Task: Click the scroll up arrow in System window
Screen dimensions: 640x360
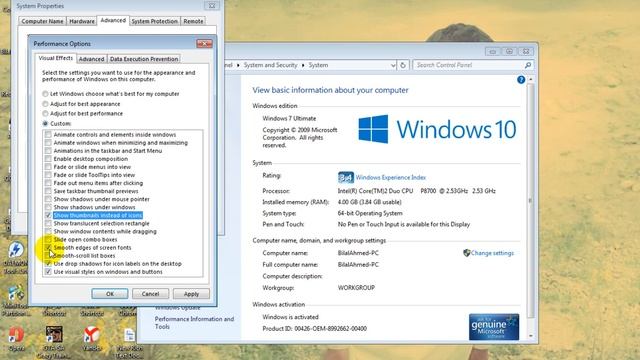Action: (x=531, y=79)
